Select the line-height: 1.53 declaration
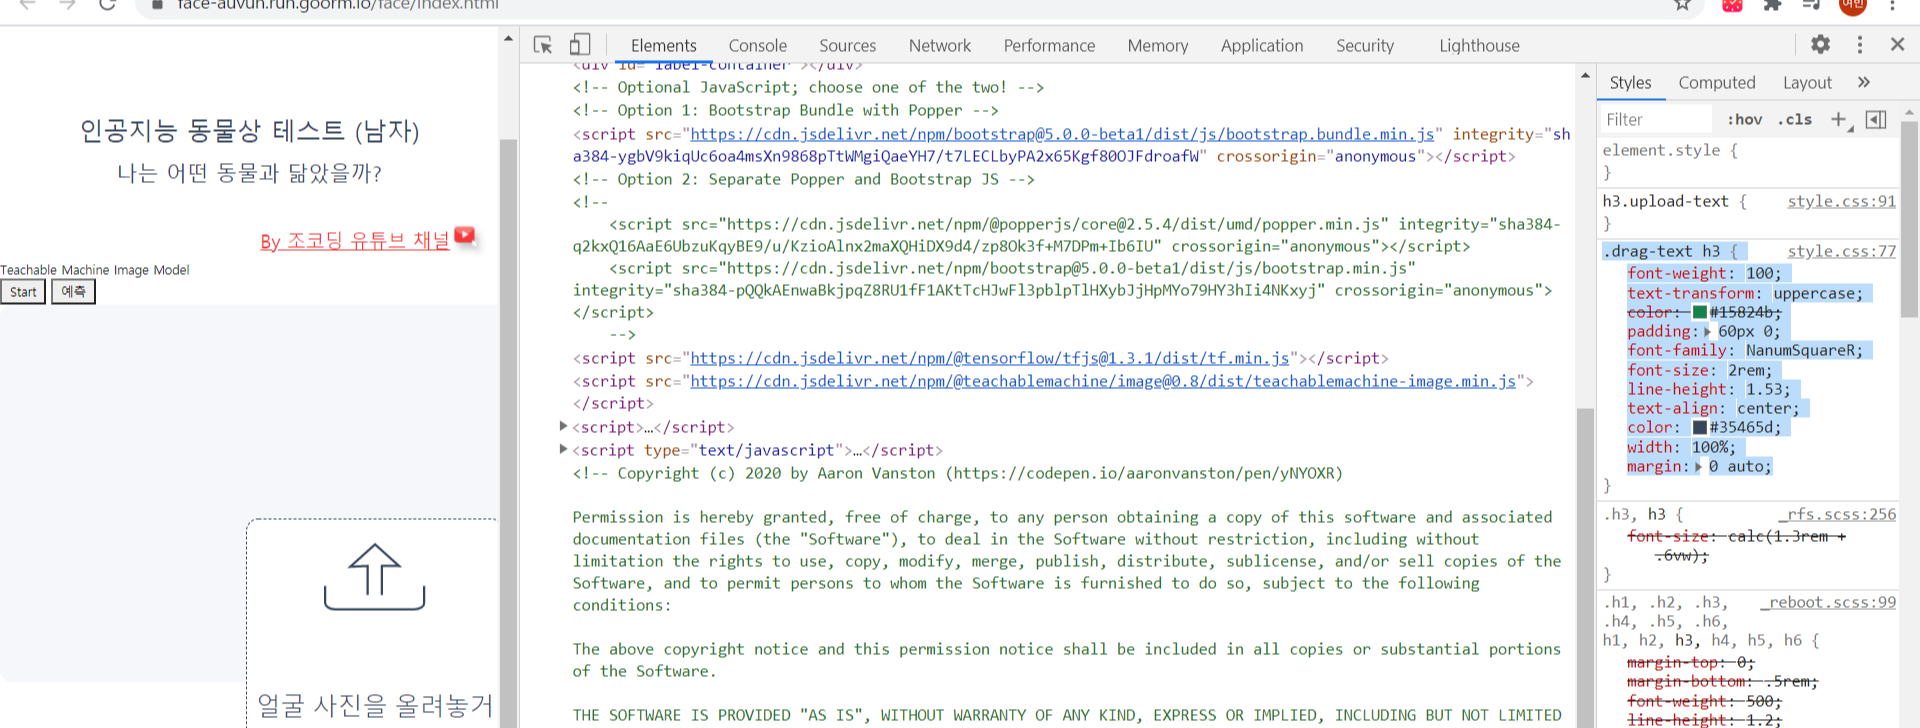1920x728 pixels. [x=1708, y=389]
